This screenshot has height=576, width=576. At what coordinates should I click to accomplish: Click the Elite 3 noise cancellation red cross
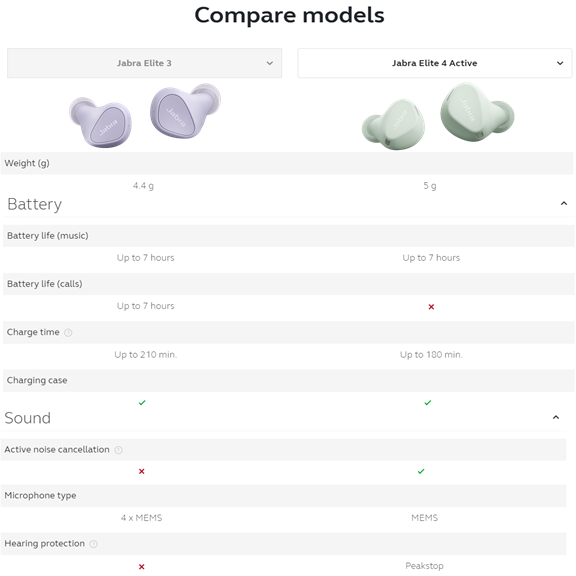141,471
